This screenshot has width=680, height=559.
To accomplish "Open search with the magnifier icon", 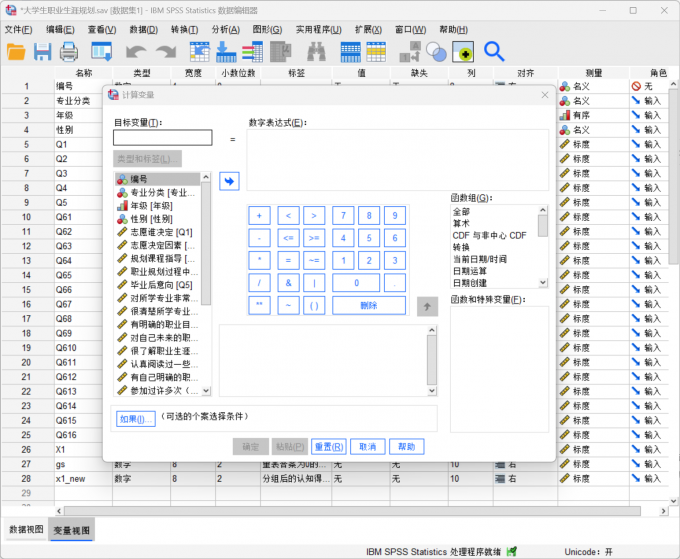I will pos(494,52).
